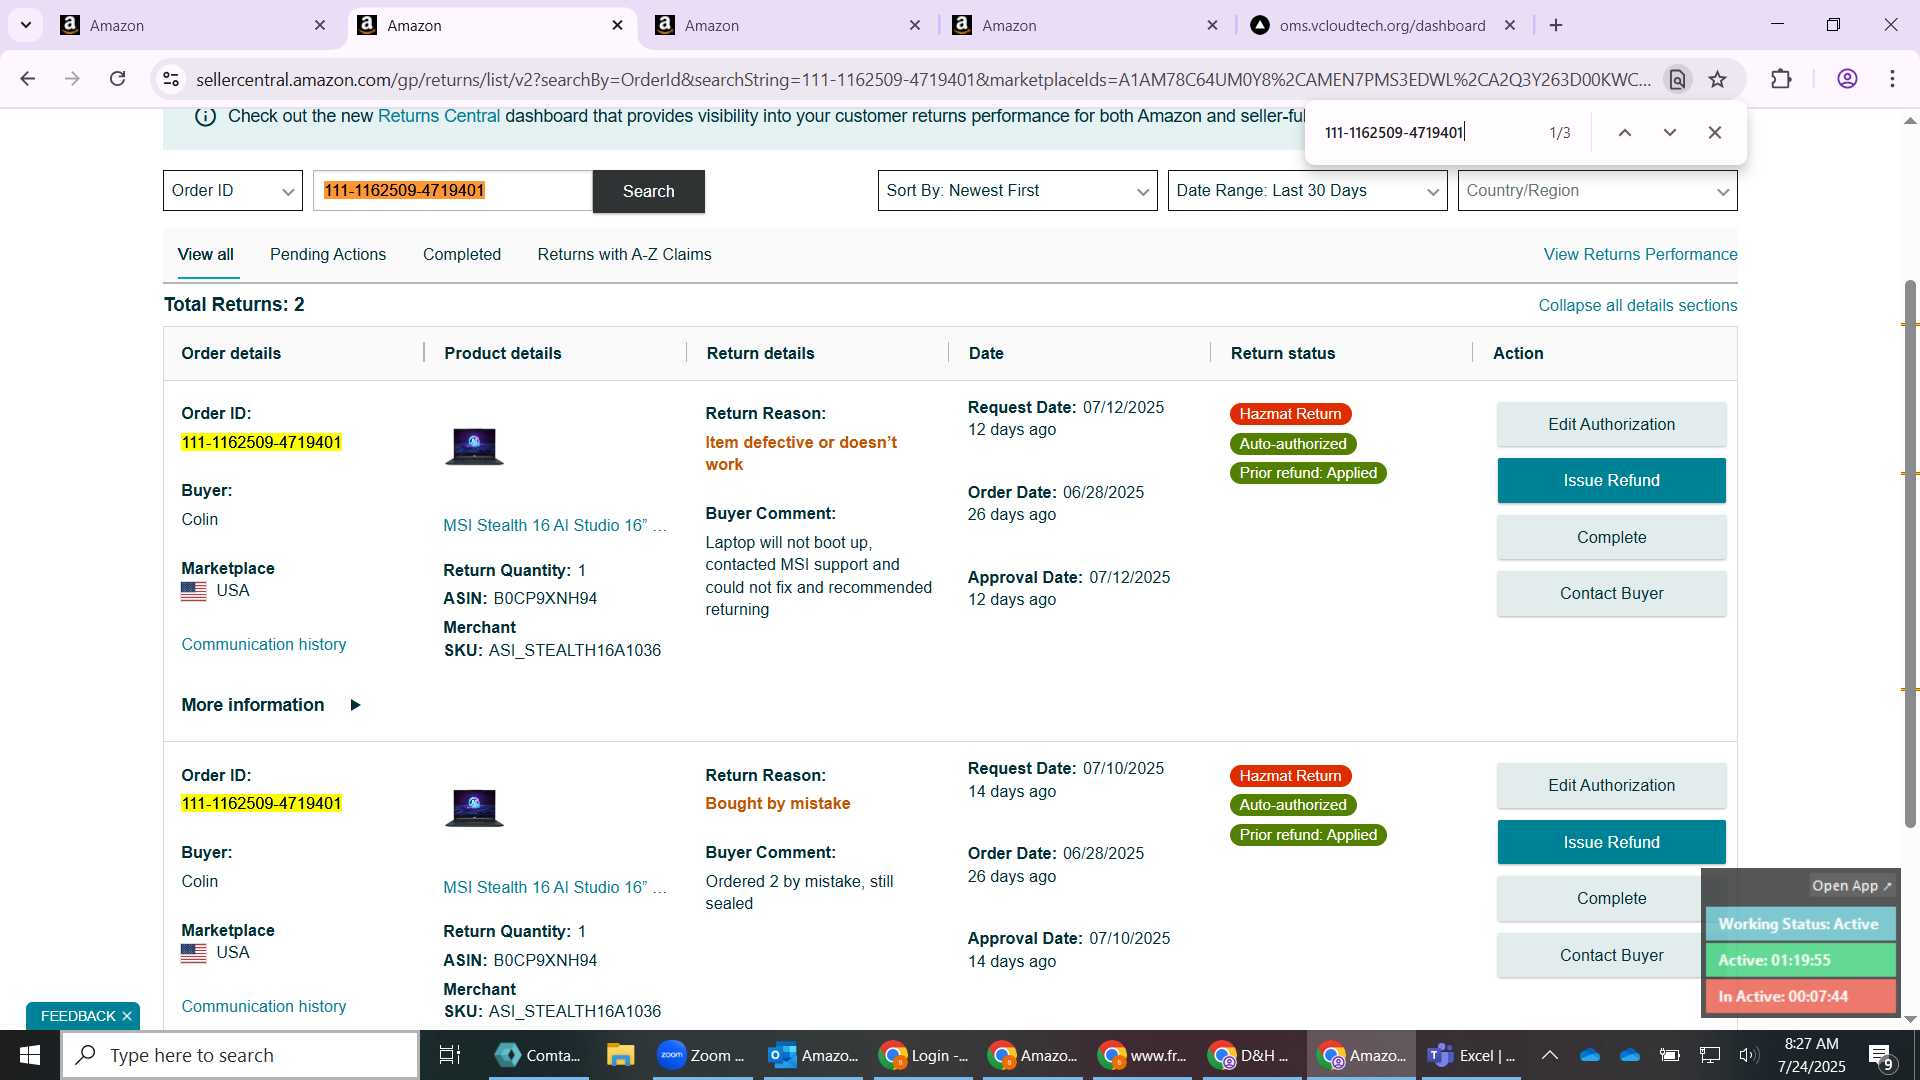Click the Windows Start button

pyautogui.click(x=29, y=1055)
